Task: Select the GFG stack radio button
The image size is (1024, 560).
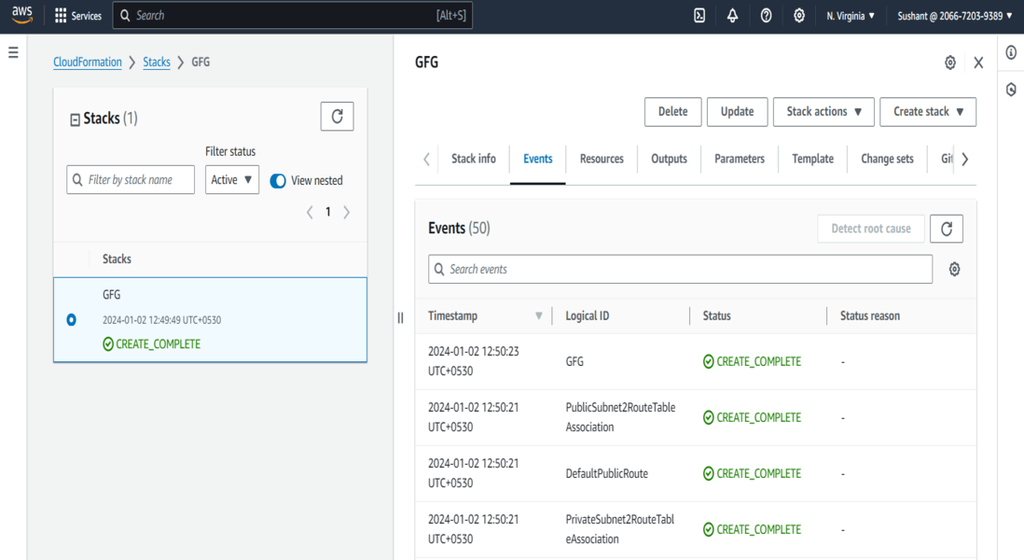Action: pyautogui.click(x=71, y=320)
